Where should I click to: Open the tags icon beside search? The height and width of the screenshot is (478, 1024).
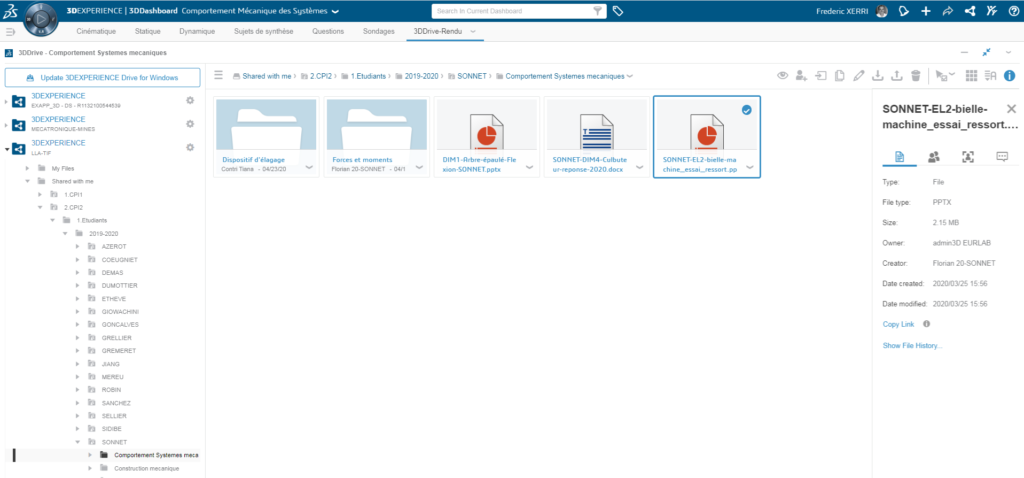click(x=618, y=11)
